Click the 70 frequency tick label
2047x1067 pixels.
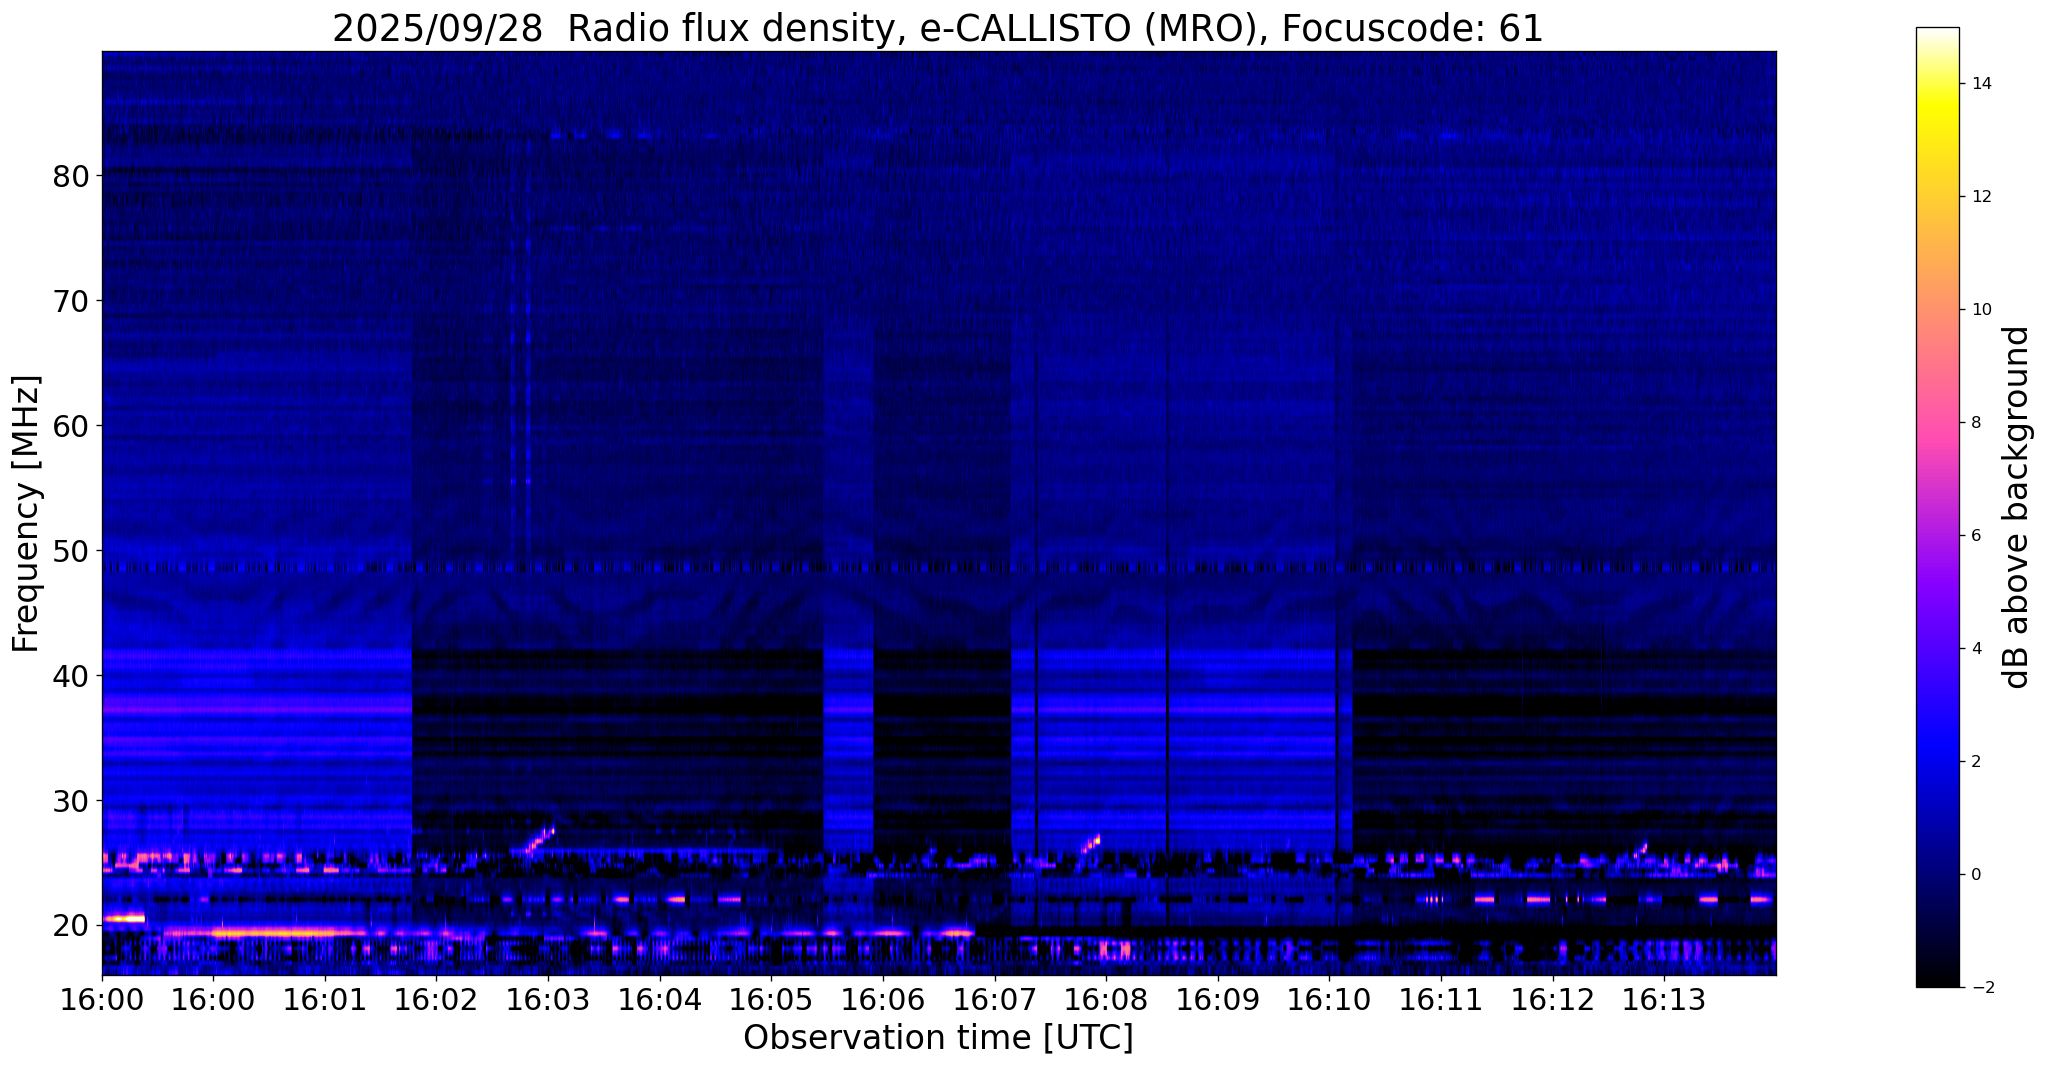[x=71, y=302]
